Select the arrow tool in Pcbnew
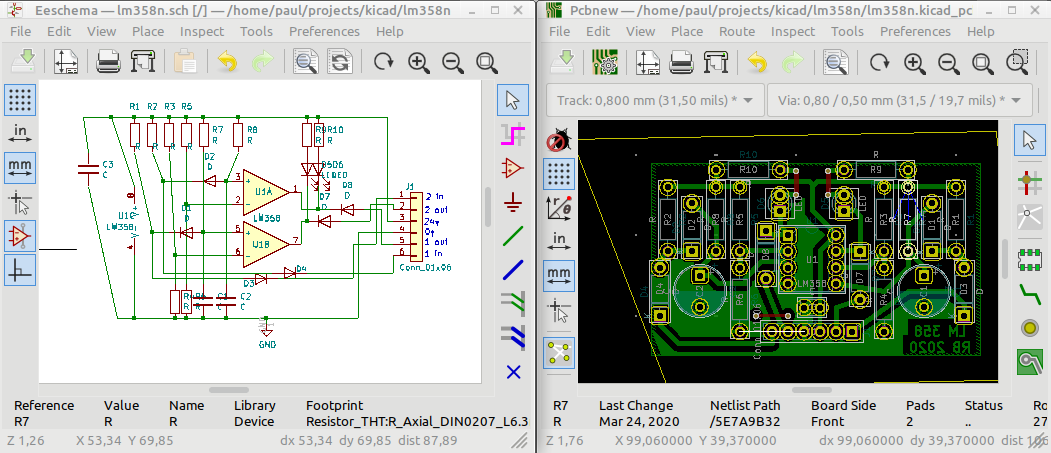1051x453 pixels. (x=1029, y=141)
